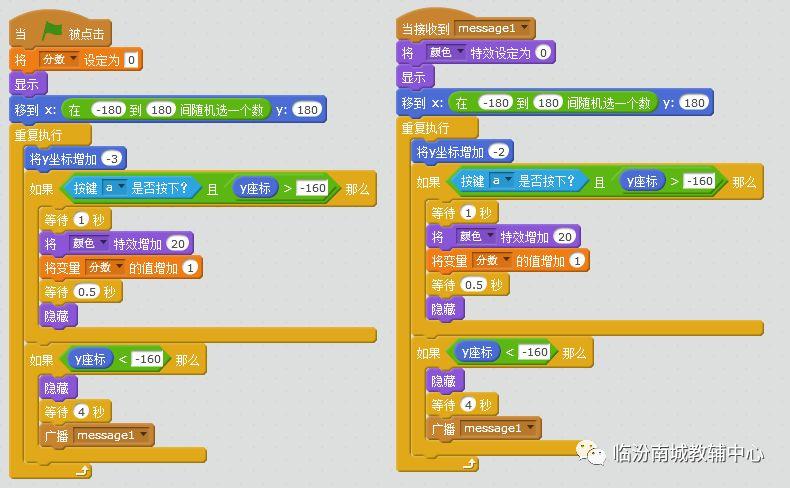Click the 隐藏 block under y座标 < -160 in right script
Viewport: 790px width, 488px height.
click(x=444, y=381)
